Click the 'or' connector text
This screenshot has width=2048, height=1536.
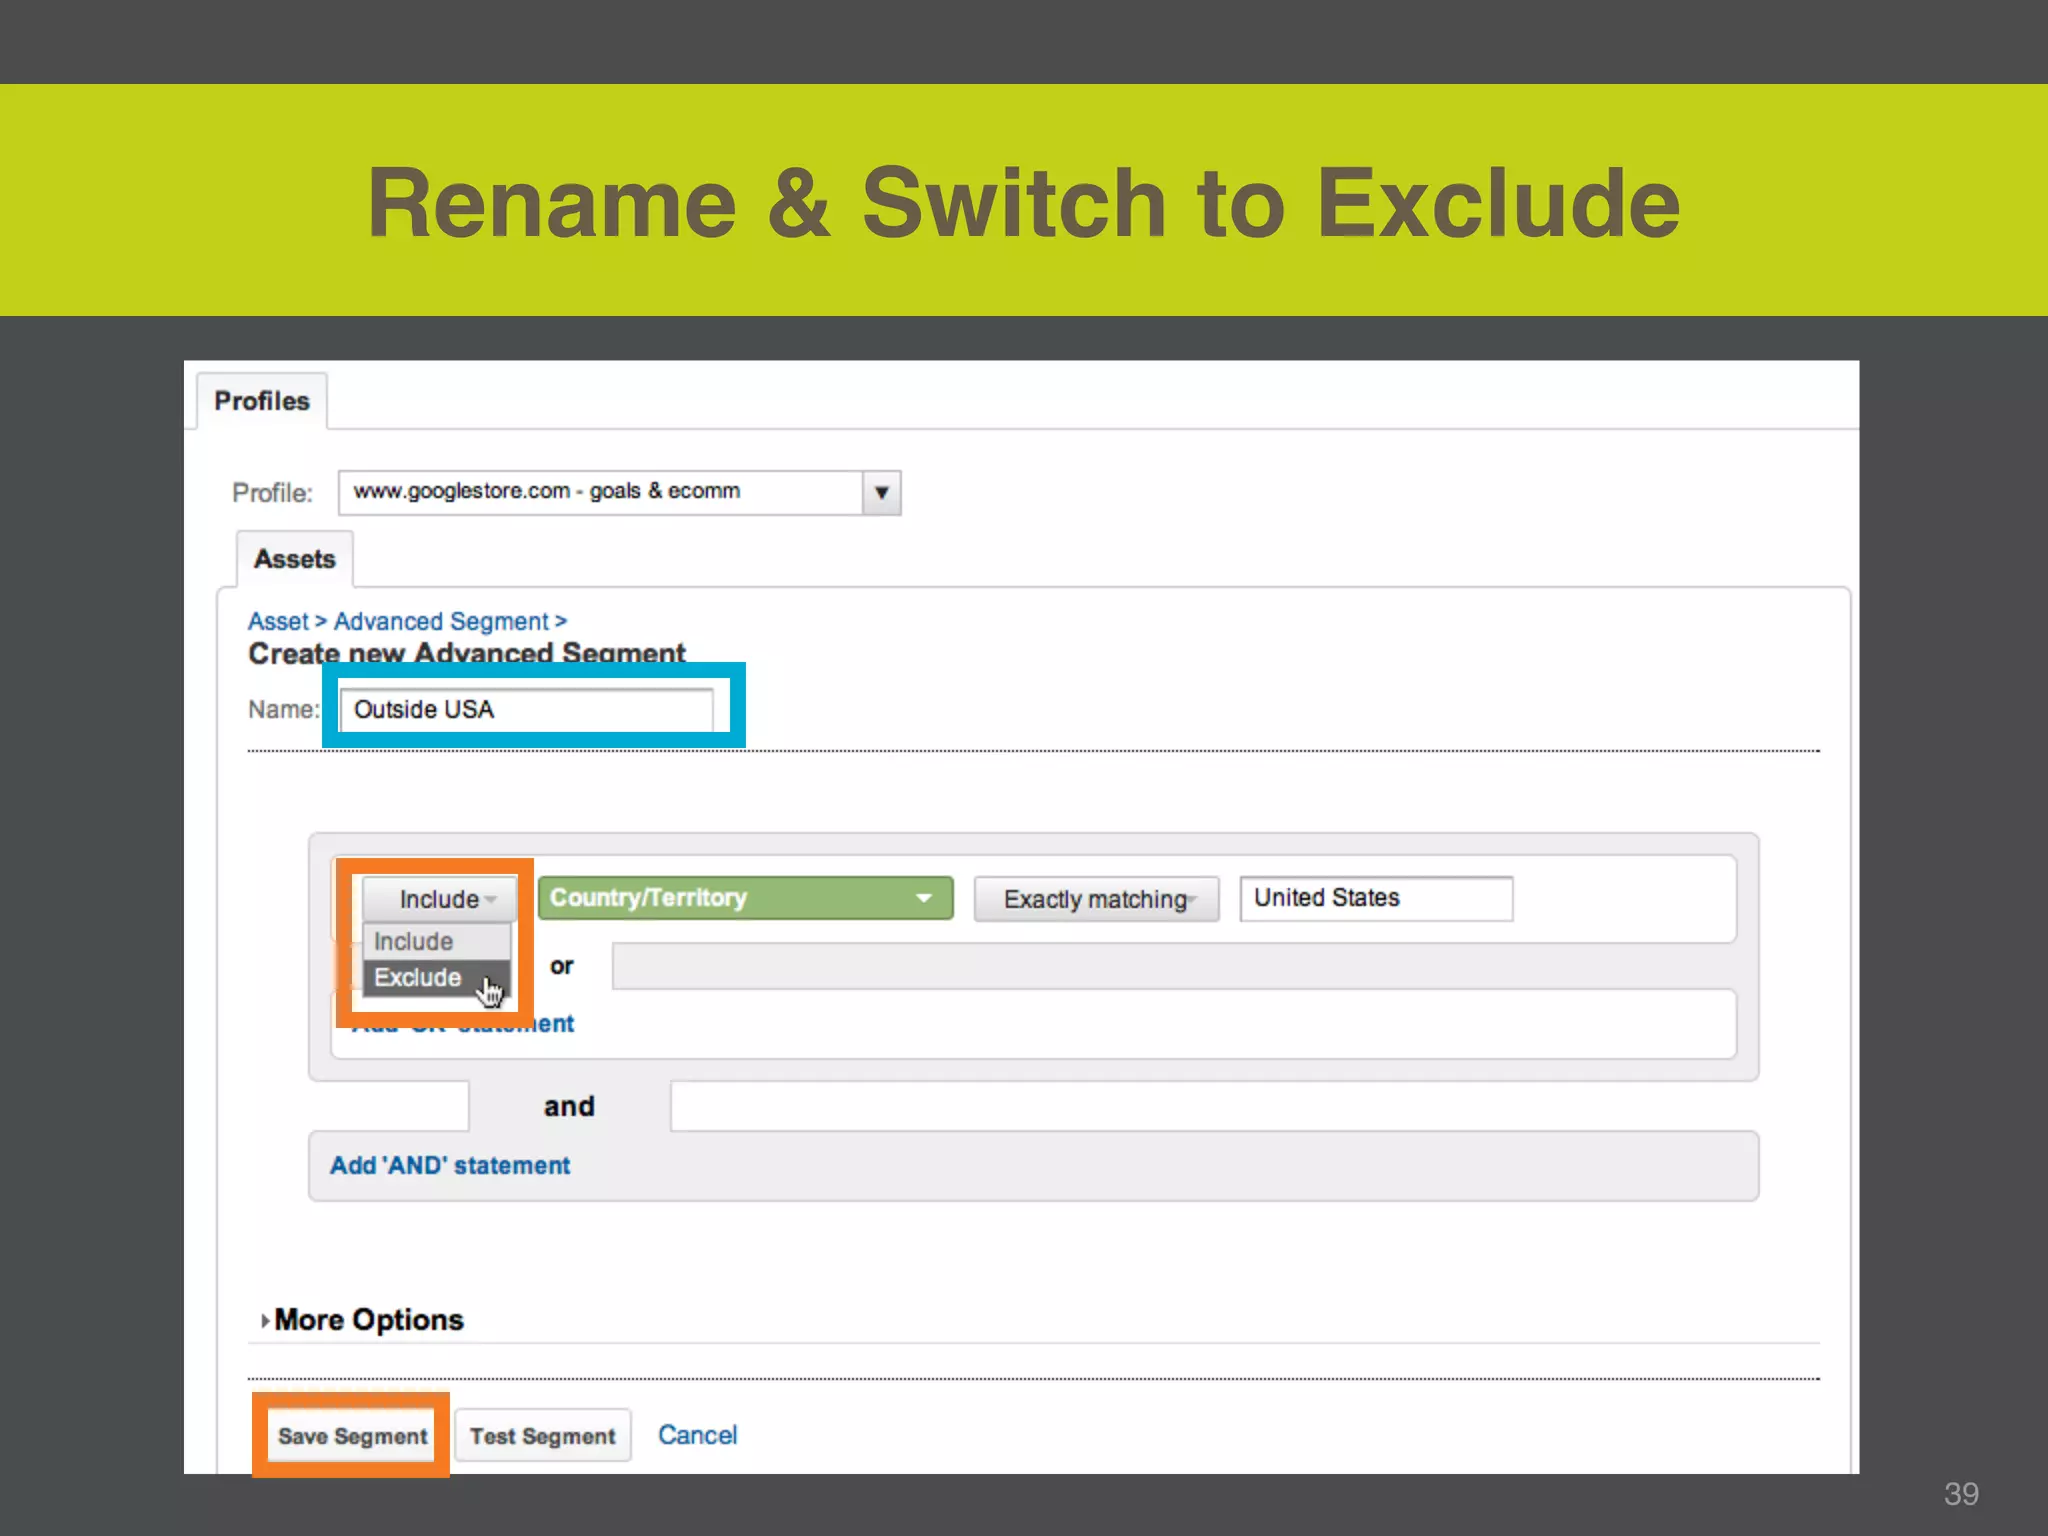(x=561, y=966)
